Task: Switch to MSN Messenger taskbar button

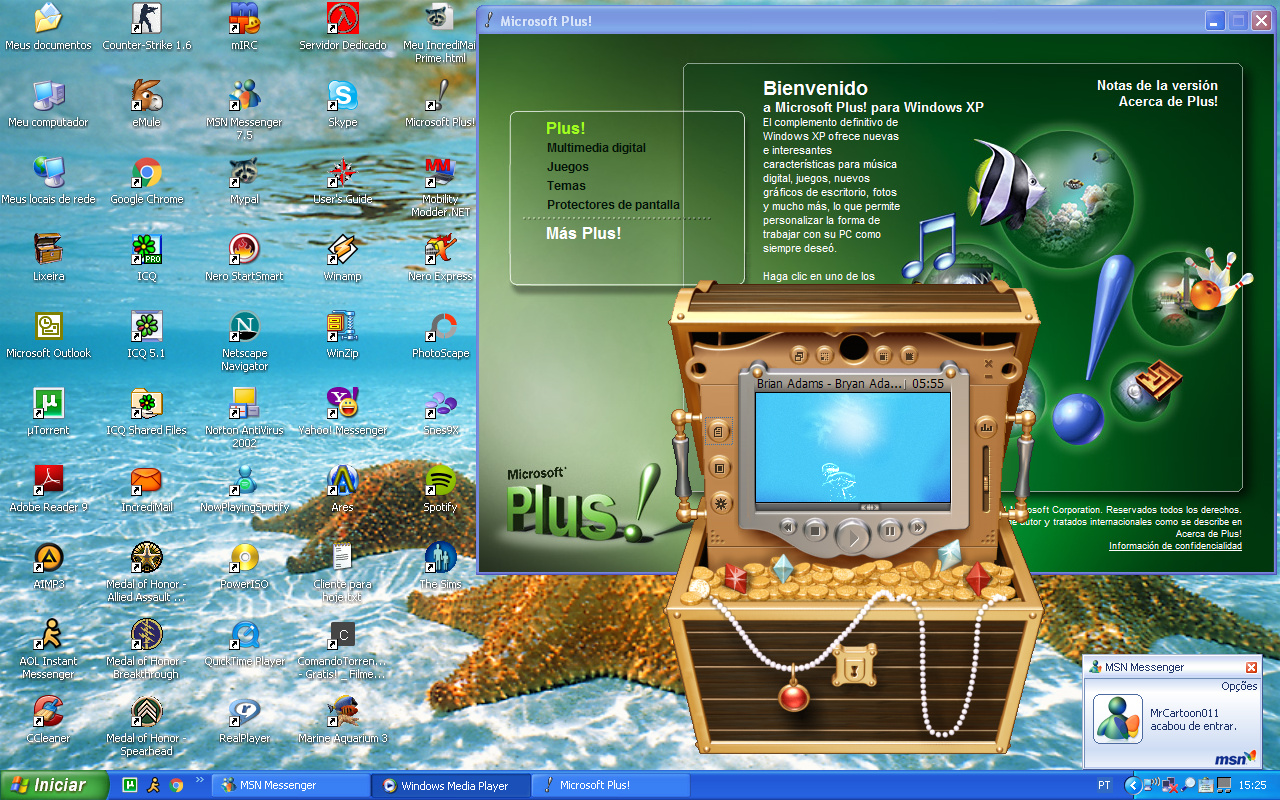Action: pos(291,786)
